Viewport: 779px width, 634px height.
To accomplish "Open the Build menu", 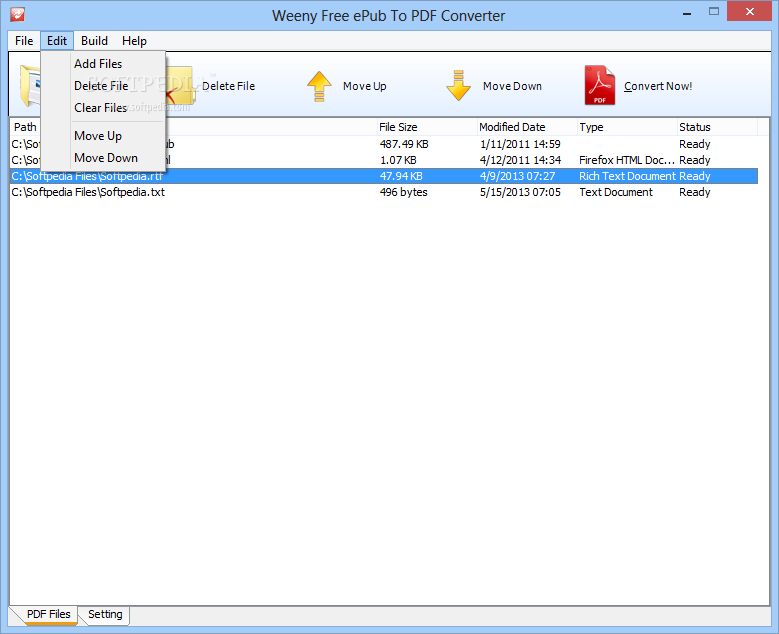I will tap(94, 41).
